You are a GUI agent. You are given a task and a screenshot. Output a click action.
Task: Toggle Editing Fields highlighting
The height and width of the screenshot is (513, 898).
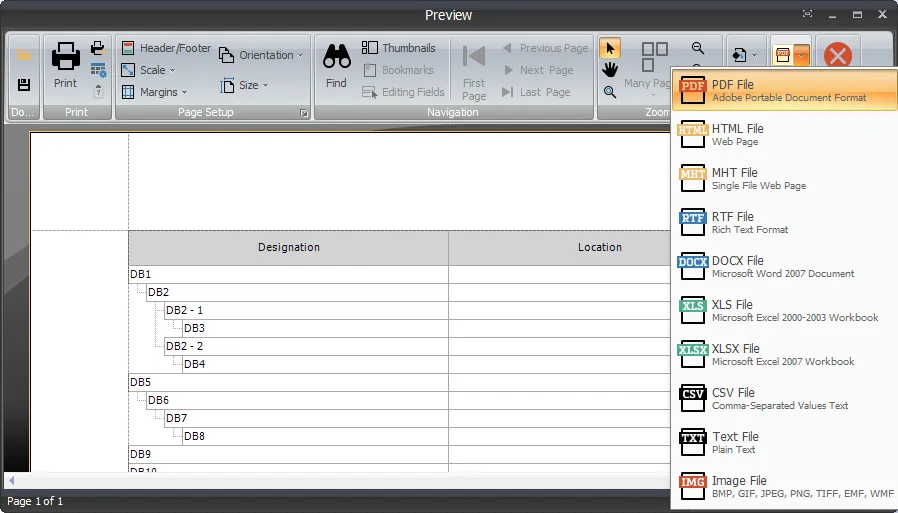point(403,92)
